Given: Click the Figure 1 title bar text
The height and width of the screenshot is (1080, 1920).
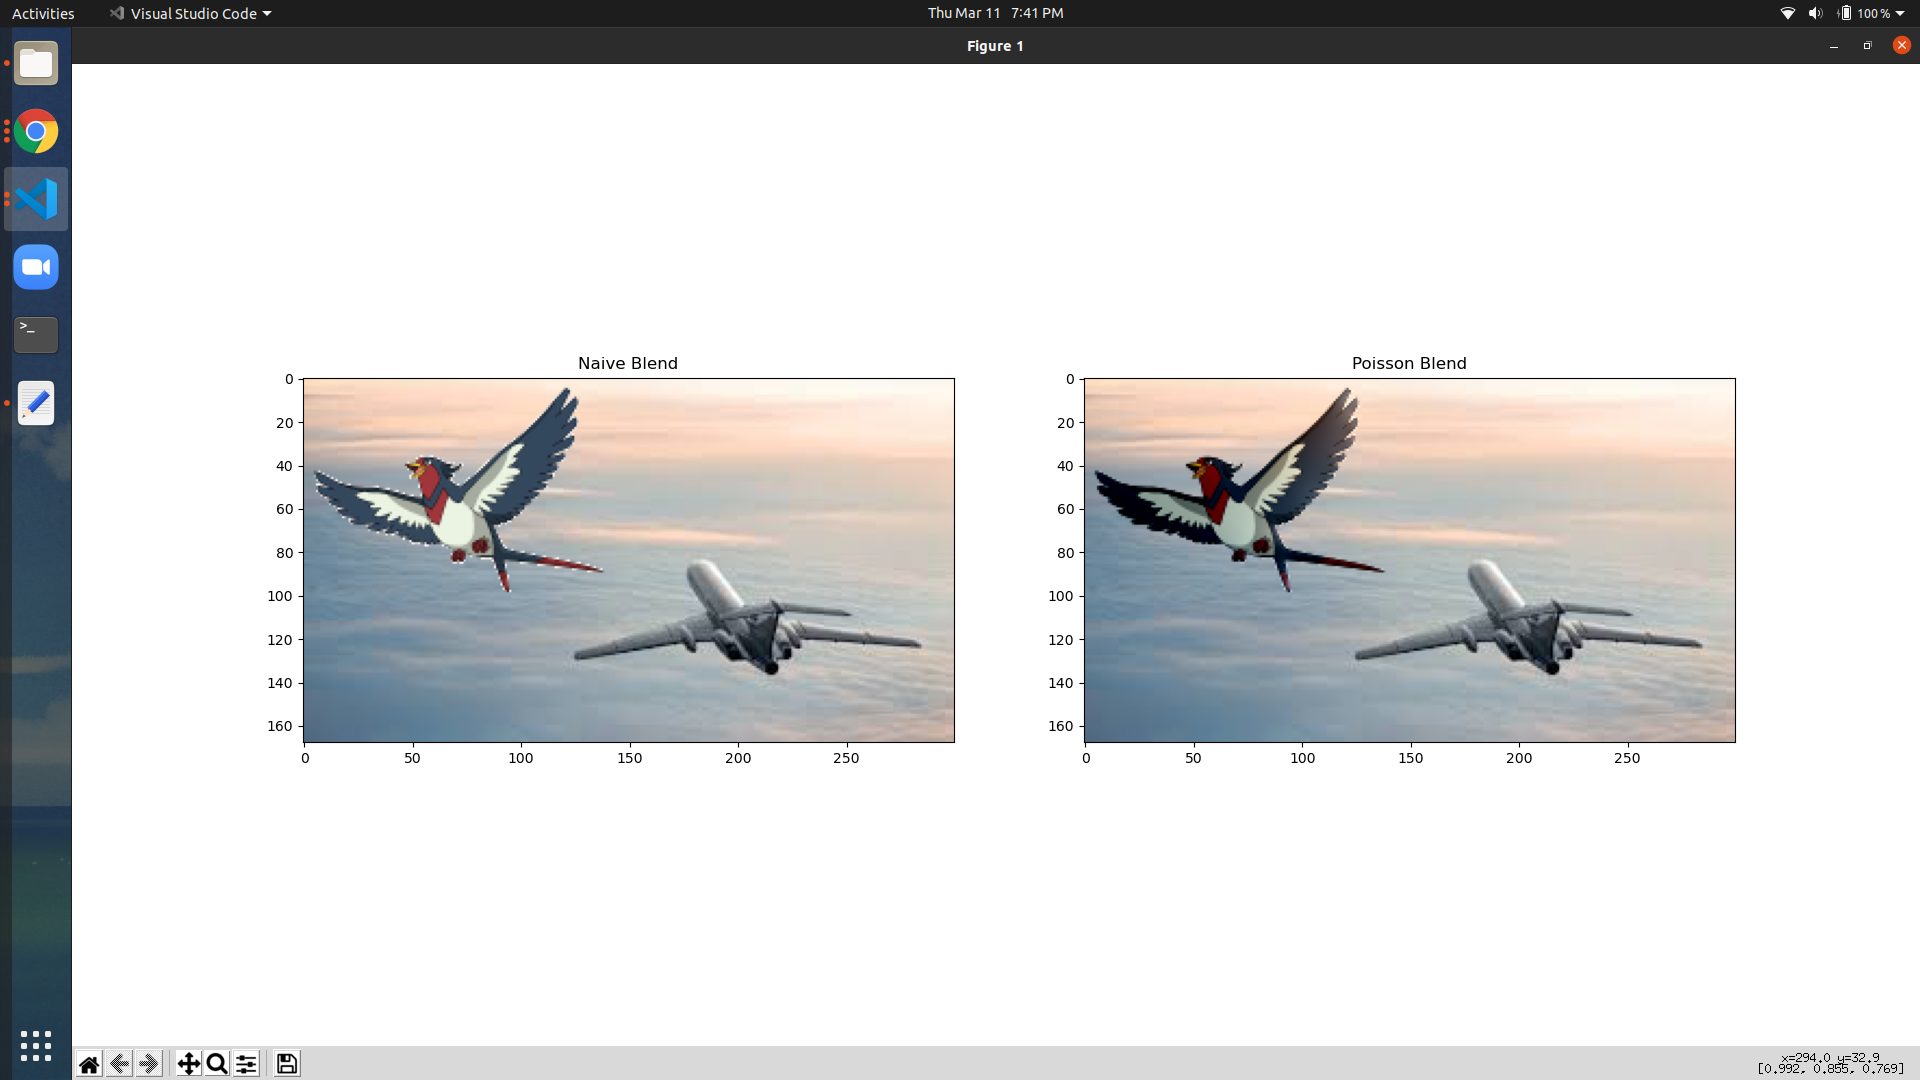Looking at the screenshot, I should click(995, 46).
